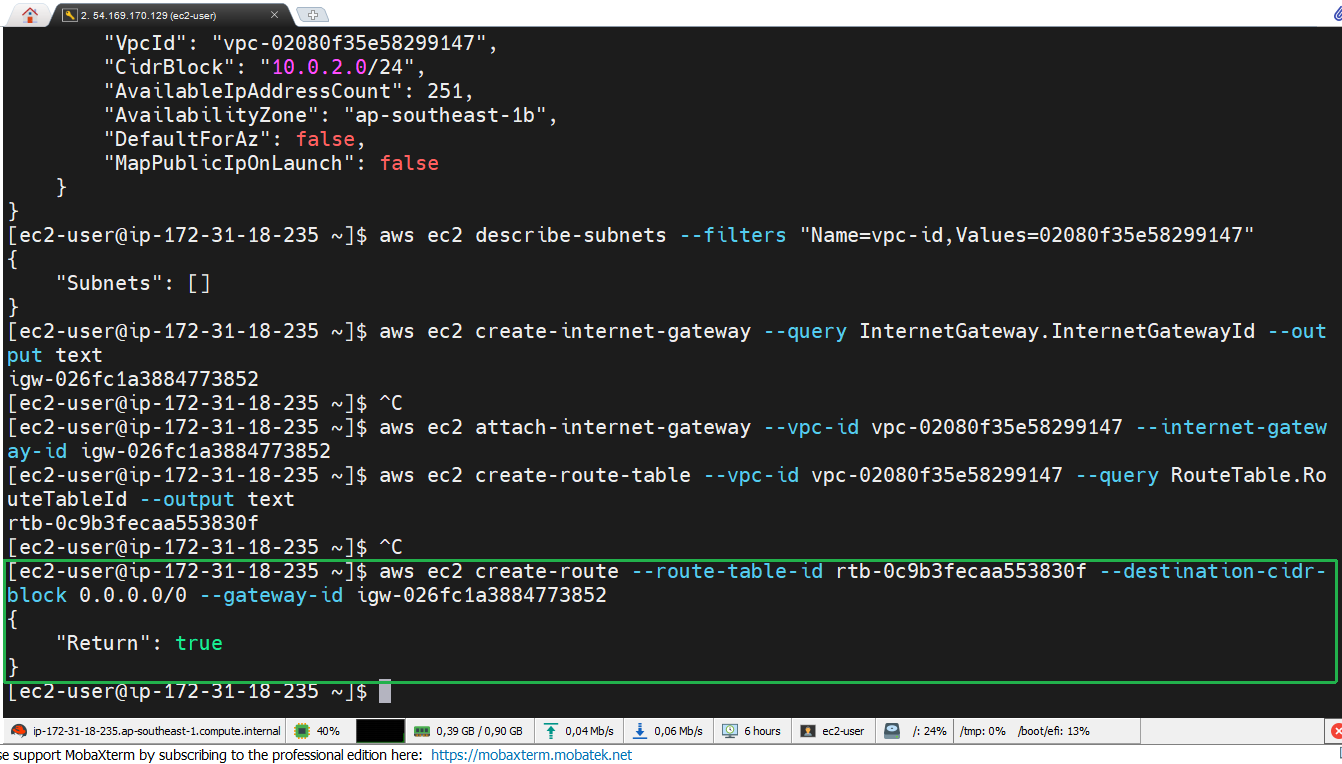Click the '--gateway-id' option text
Viewport: 1342px width, 764px height.
click(x=271, y=595)
